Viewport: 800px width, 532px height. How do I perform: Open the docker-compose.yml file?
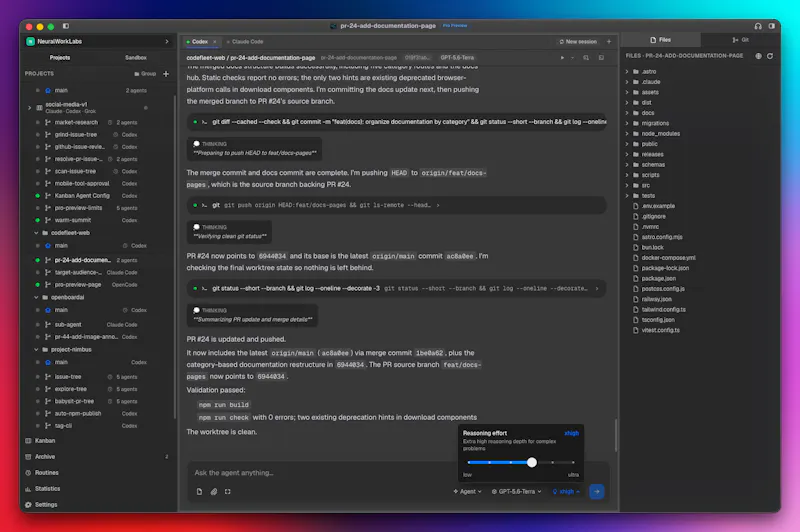click(668, 258)
